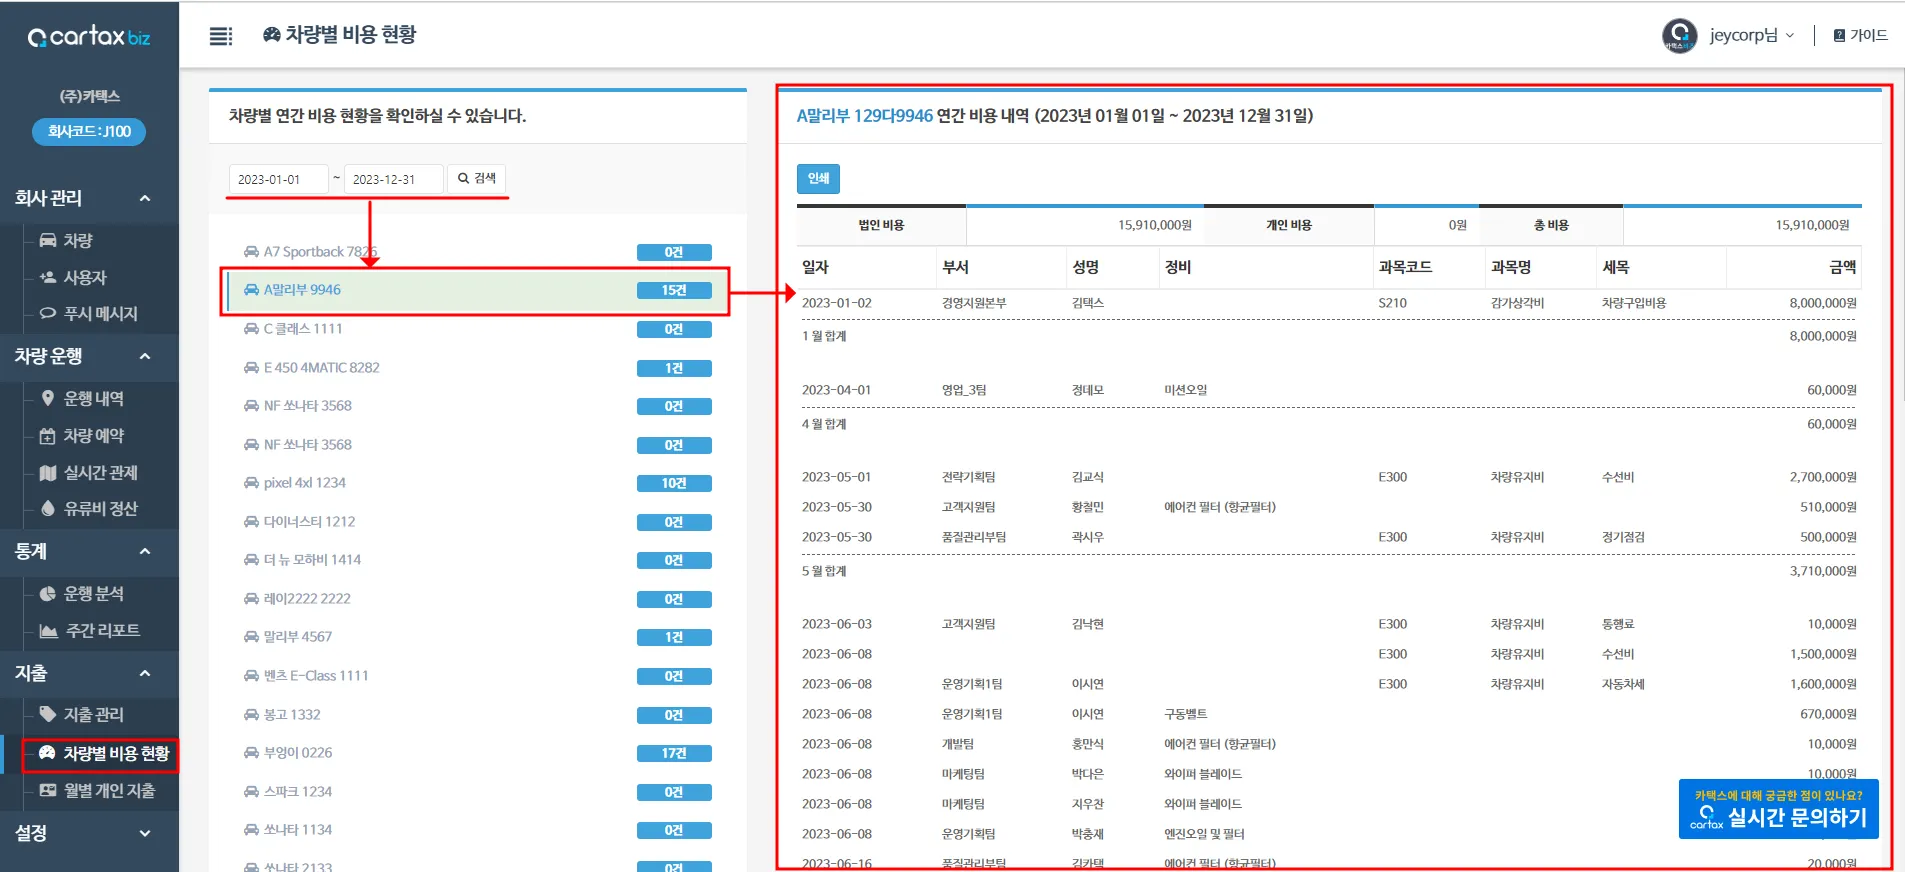This screenshot has width=1905, height=872.
Task: Open the 가이드 guide link
Action: [1860, 35]
